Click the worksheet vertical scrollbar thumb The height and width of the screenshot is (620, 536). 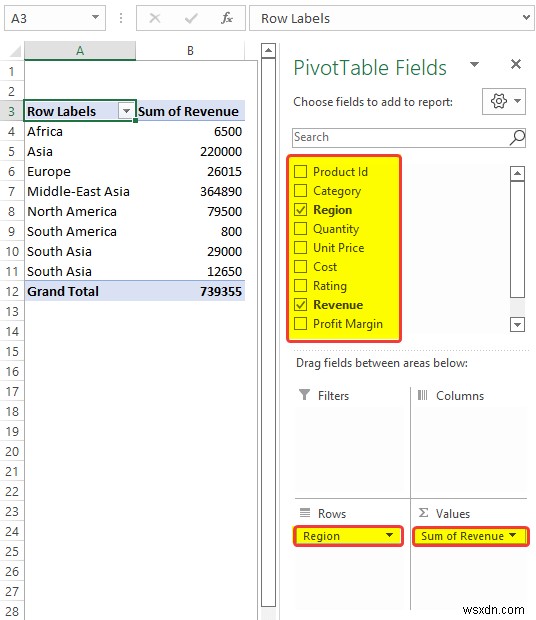(x=268, y=332)
